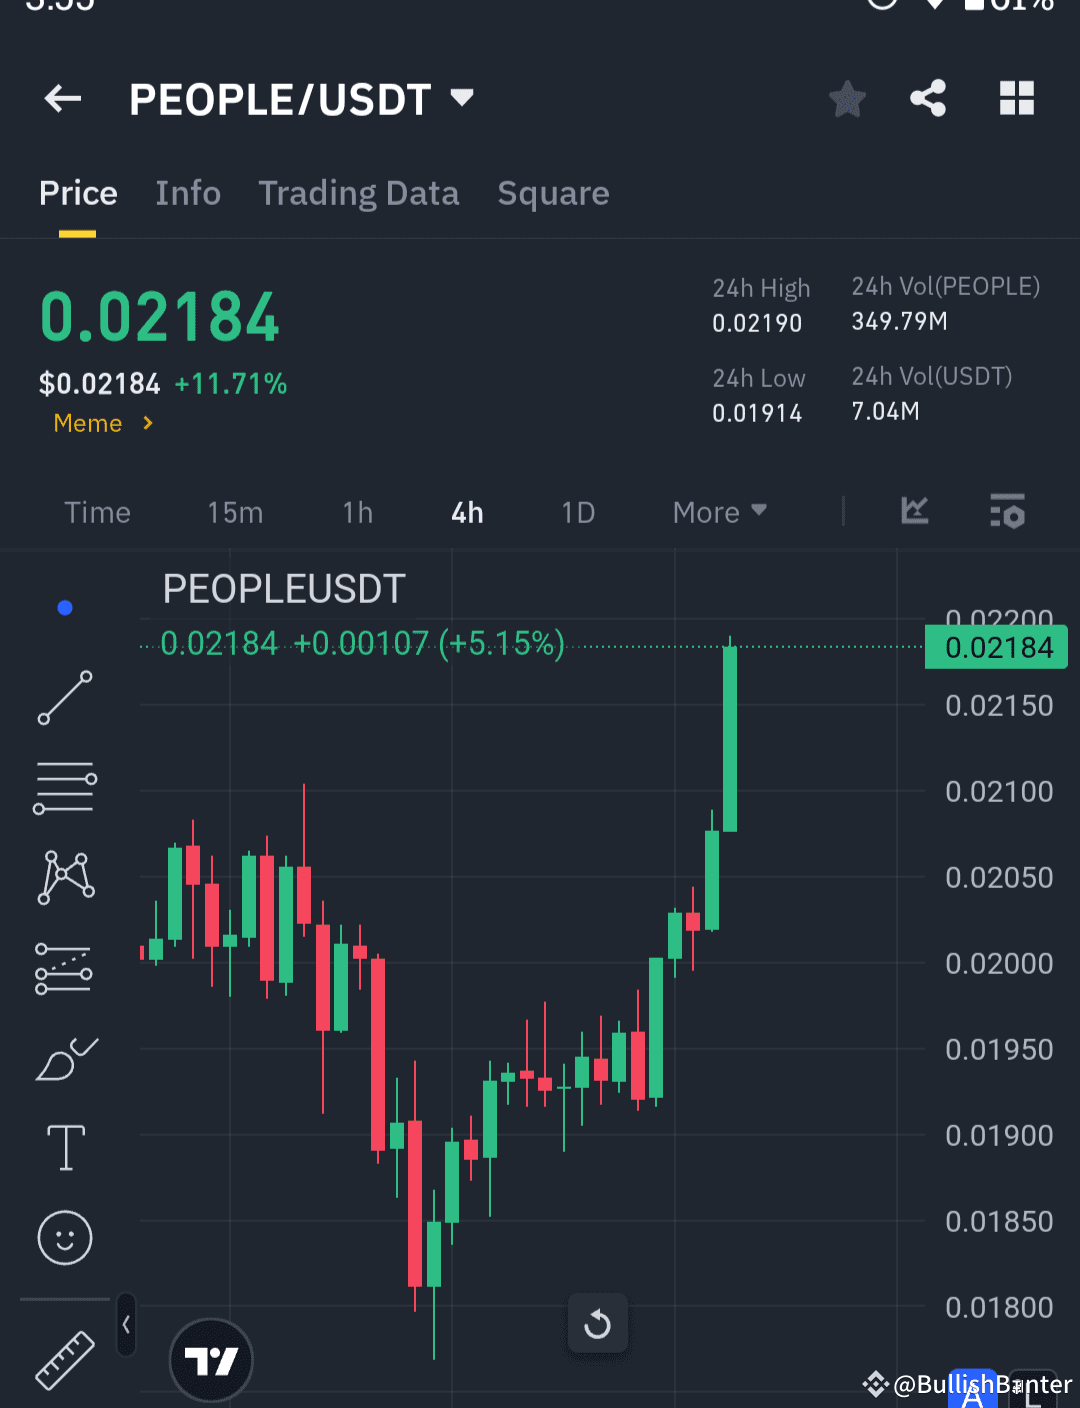1080x1408 pixels.
Task: Select the pattern drawing tool
Action: coord(64,877)
